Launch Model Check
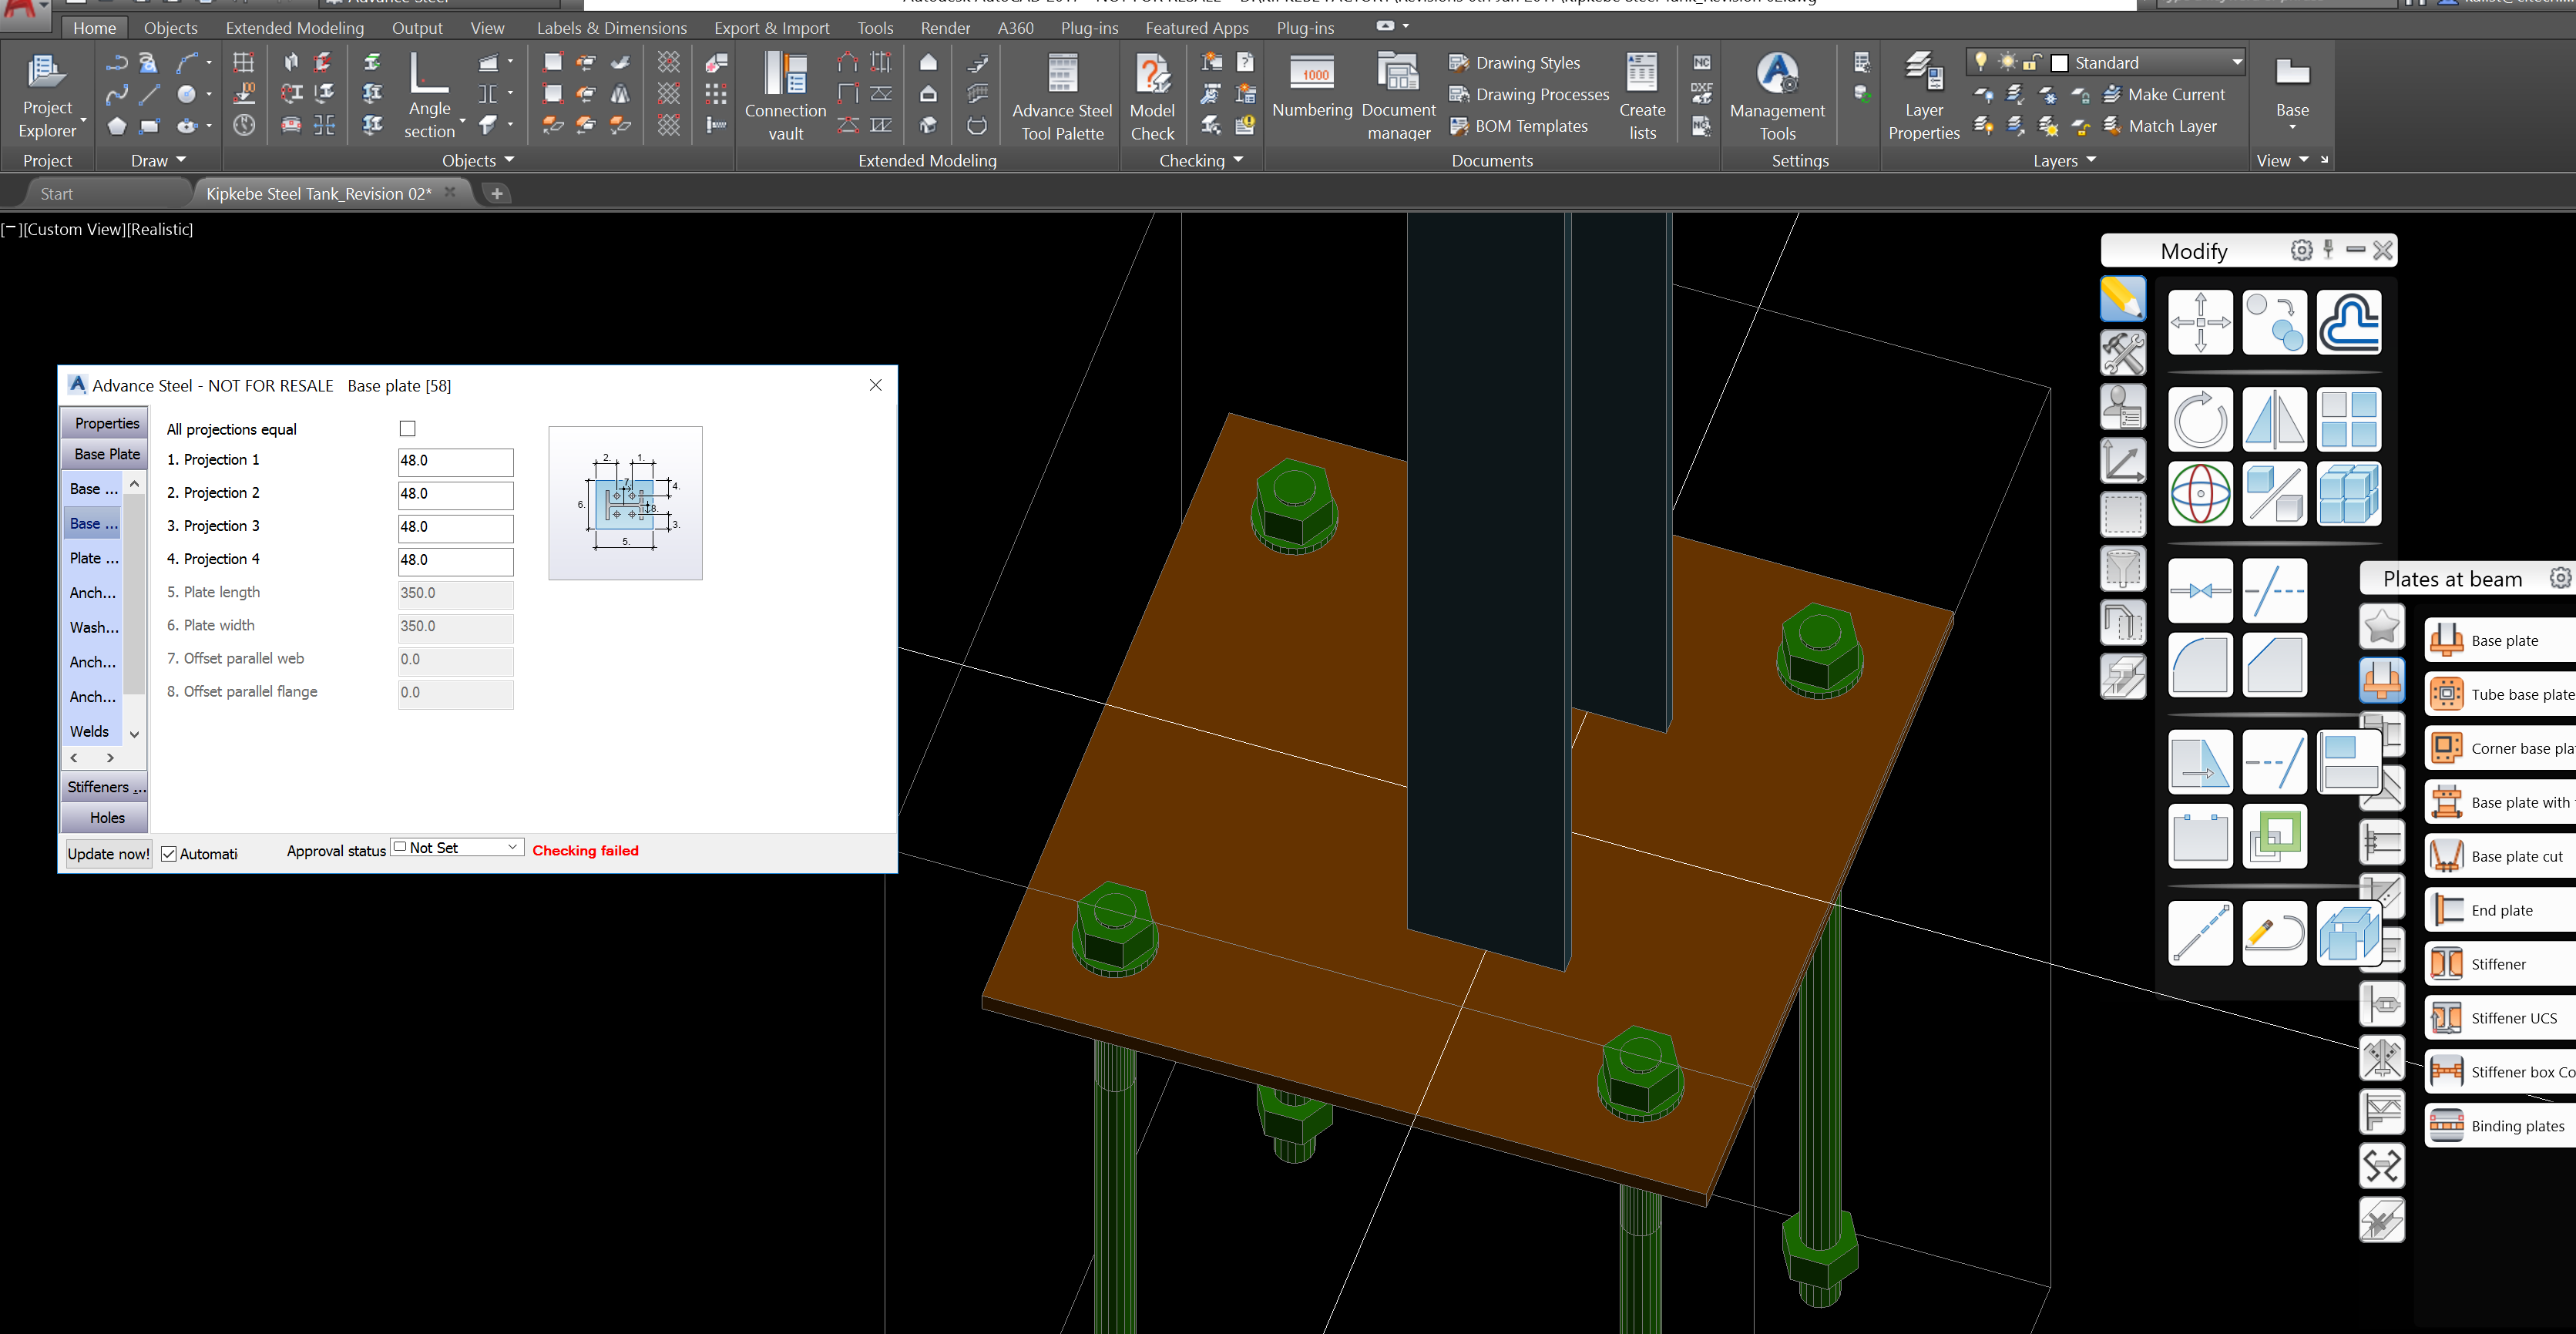Viewport: 2576px width, 1334px height. point(1152,95)
